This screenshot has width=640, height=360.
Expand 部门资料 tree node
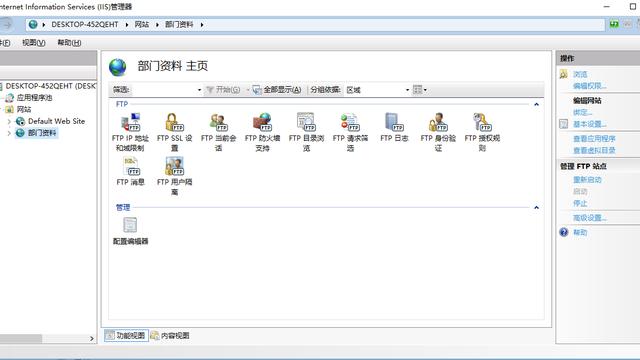tap(9, 133)
